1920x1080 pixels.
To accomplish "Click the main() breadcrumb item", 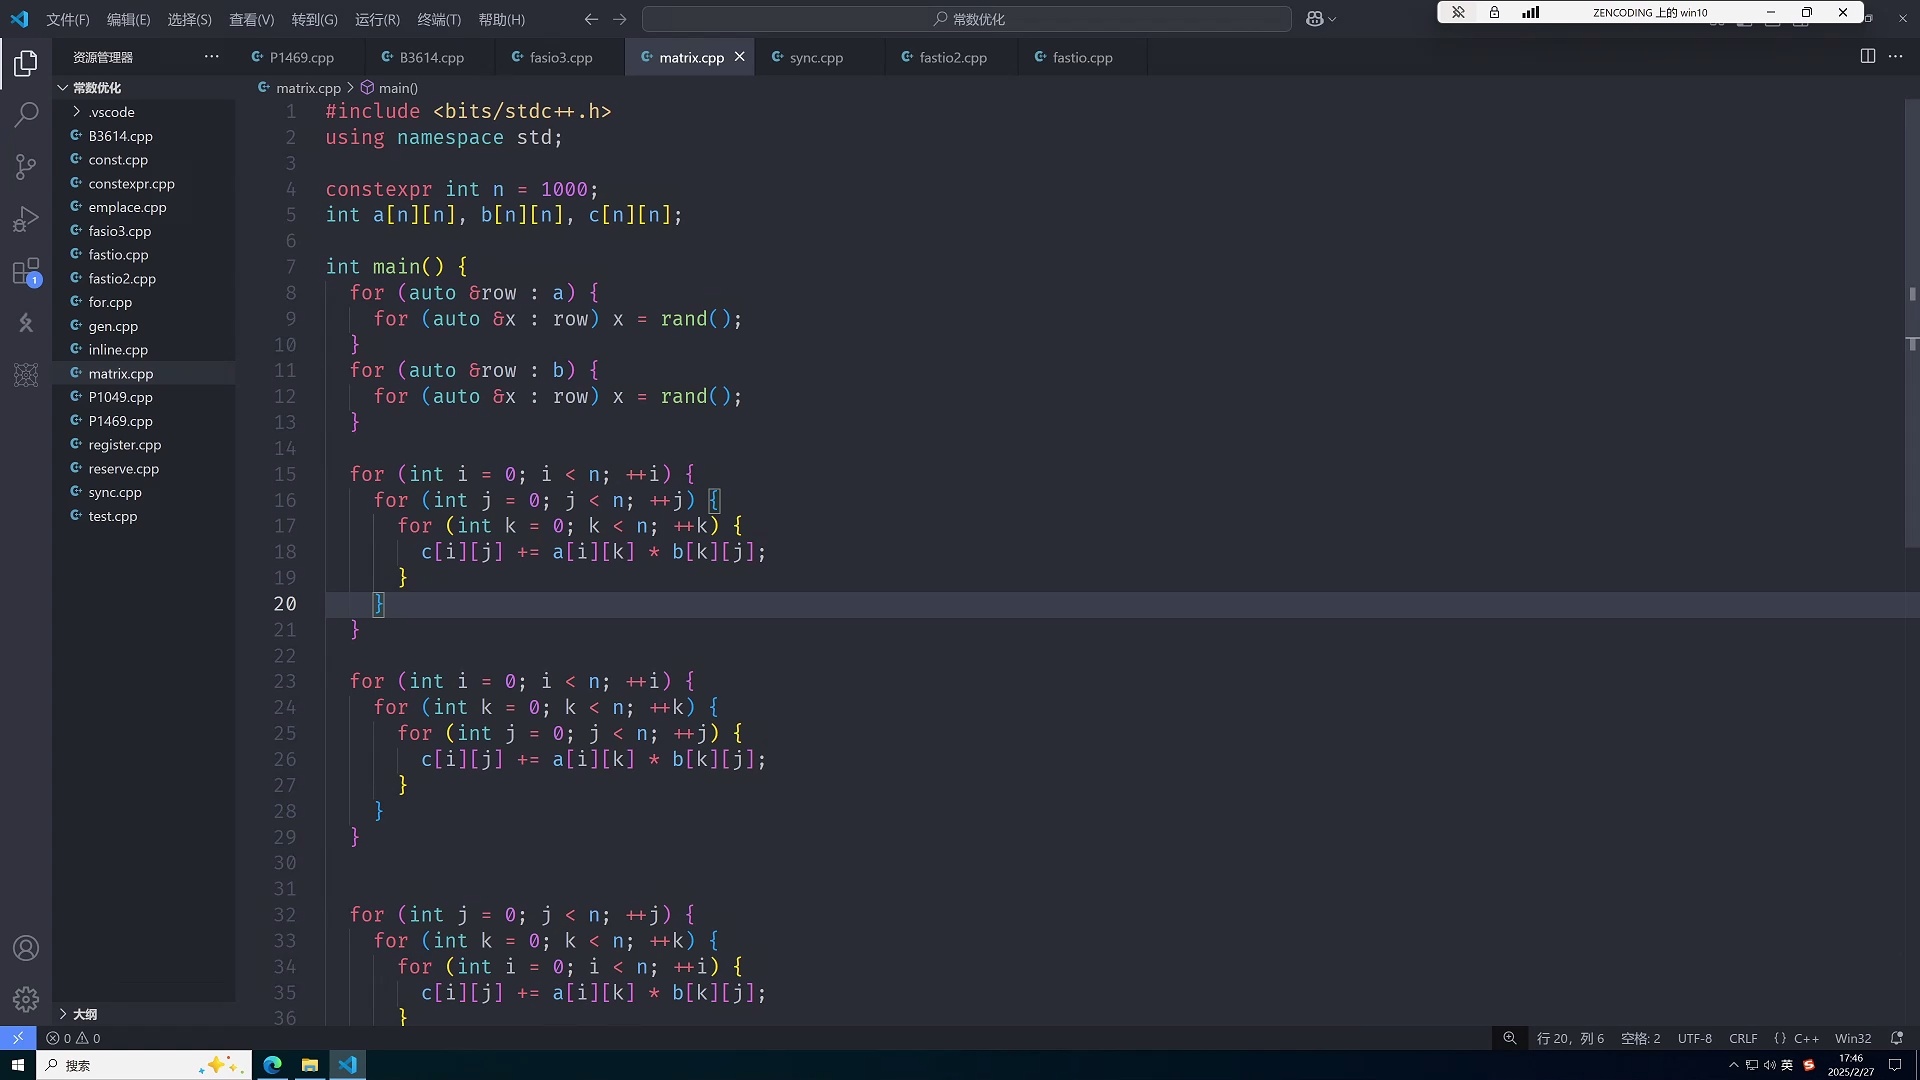I will pos(389,88).
